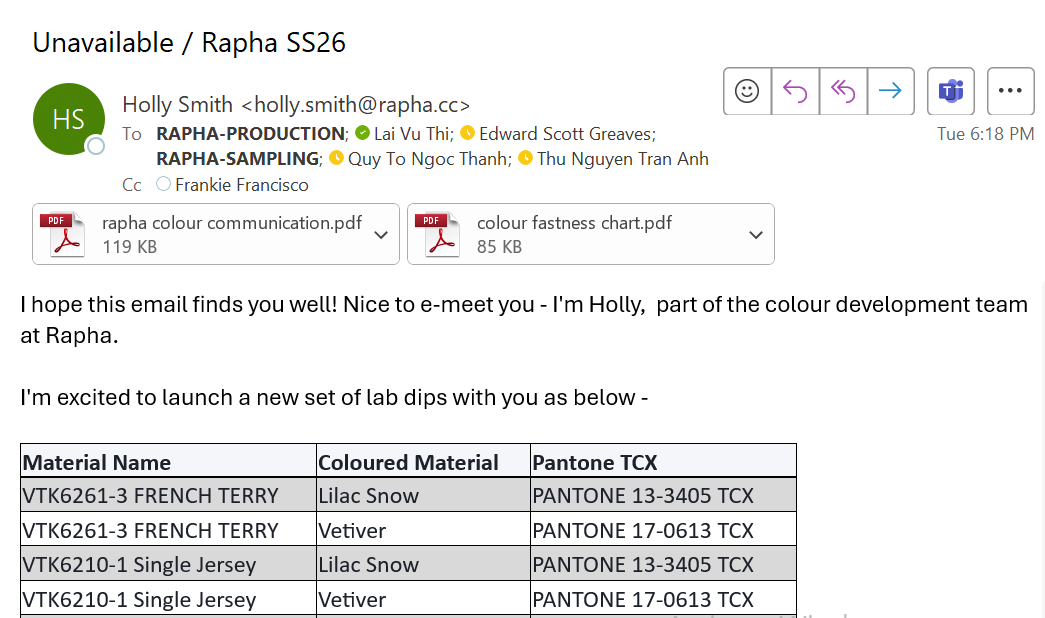Click the Reply All double-arrow icon
This screenshot has width=1045, height=618.
click(843, 91)
